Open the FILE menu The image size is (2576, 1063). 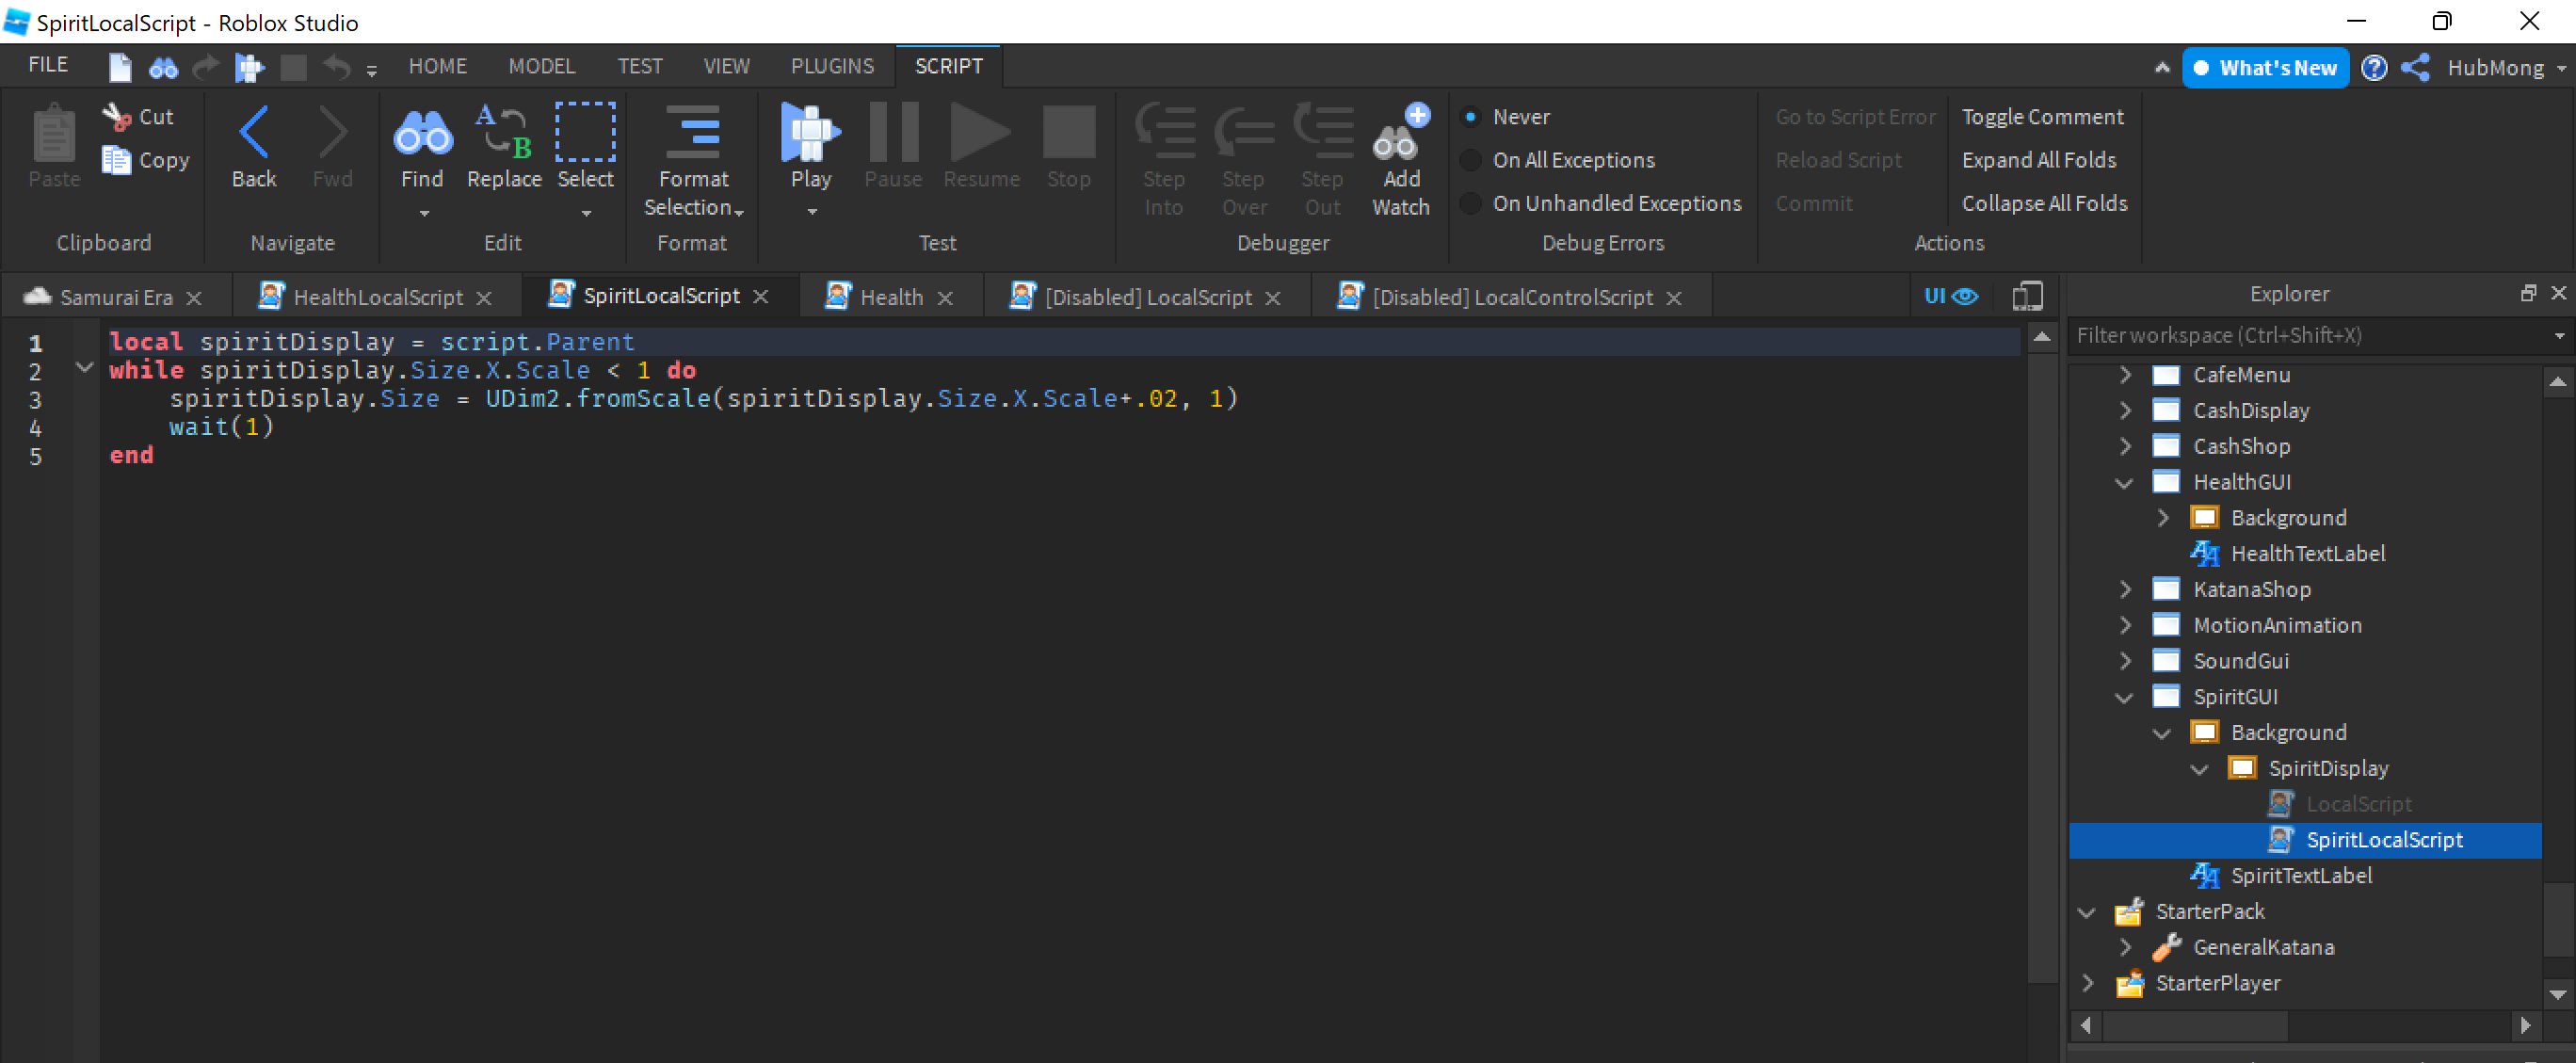pyautogui.click(x=48, y=65)
